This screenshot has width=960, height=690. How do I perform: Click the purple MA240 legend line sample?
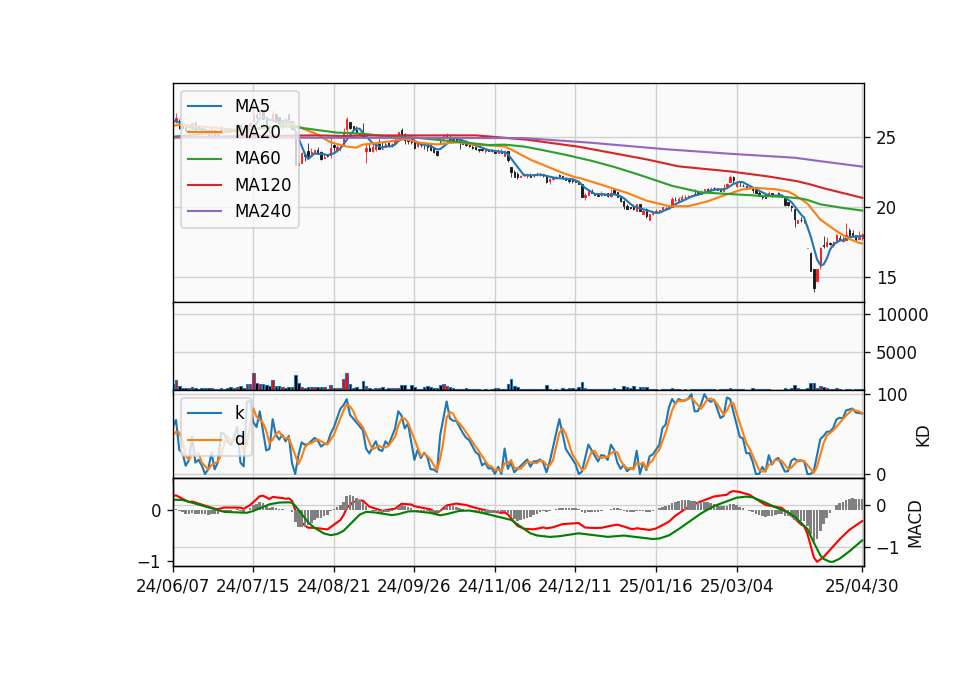pos(204,211)
